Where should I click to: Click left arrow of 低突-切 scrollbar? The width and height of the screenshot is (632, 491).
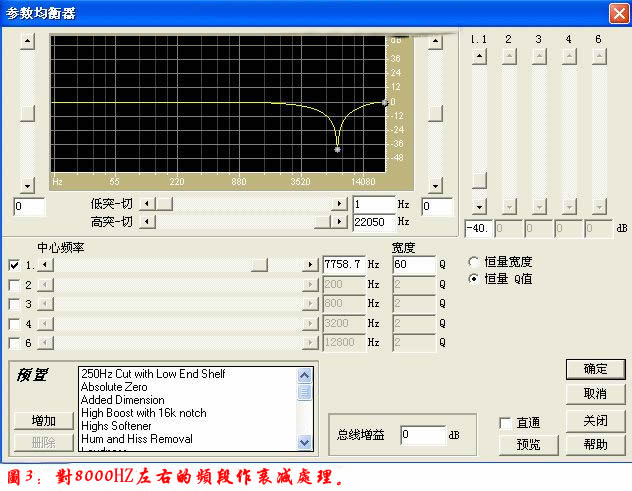point(147,204)
